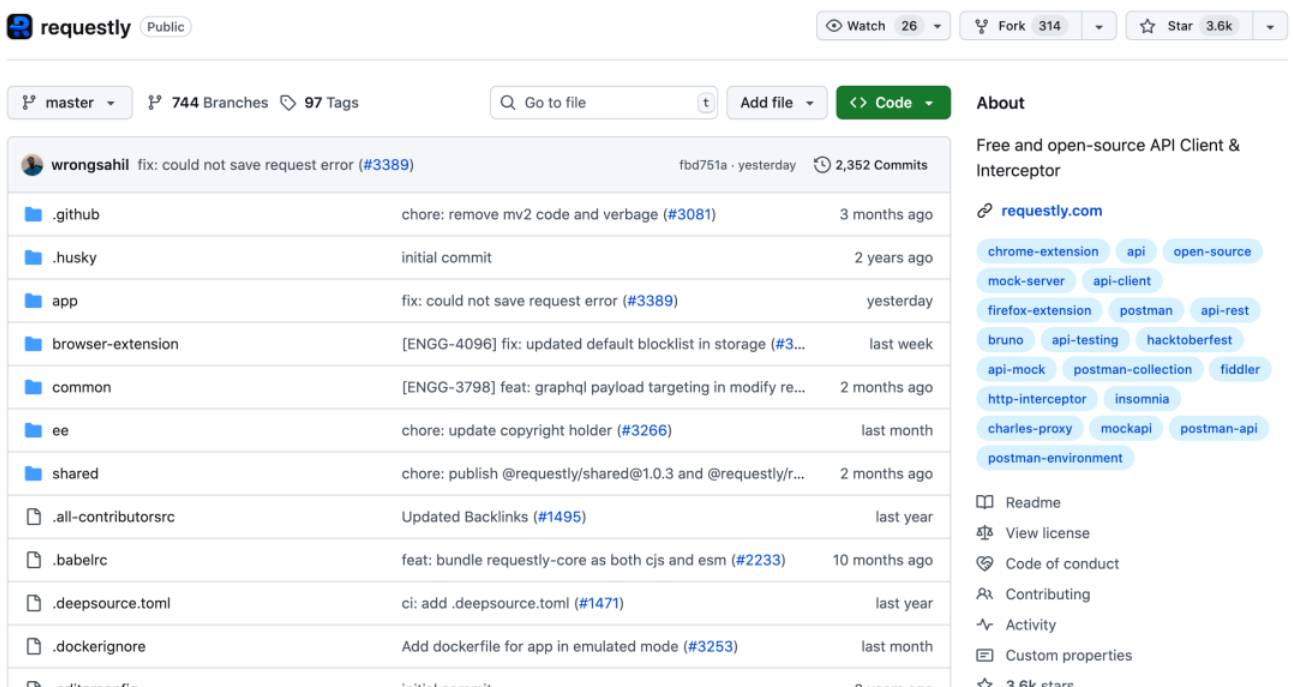The height and width of the screenshot is (687, 1293).
Task: Click the magnifier icon in Go to file
Action: (x=508, y=103)
